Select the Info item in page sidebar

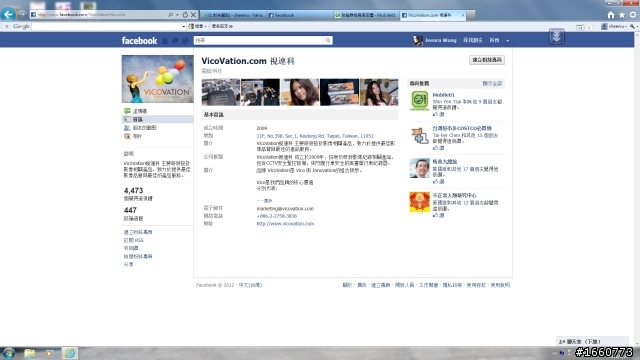158,119
